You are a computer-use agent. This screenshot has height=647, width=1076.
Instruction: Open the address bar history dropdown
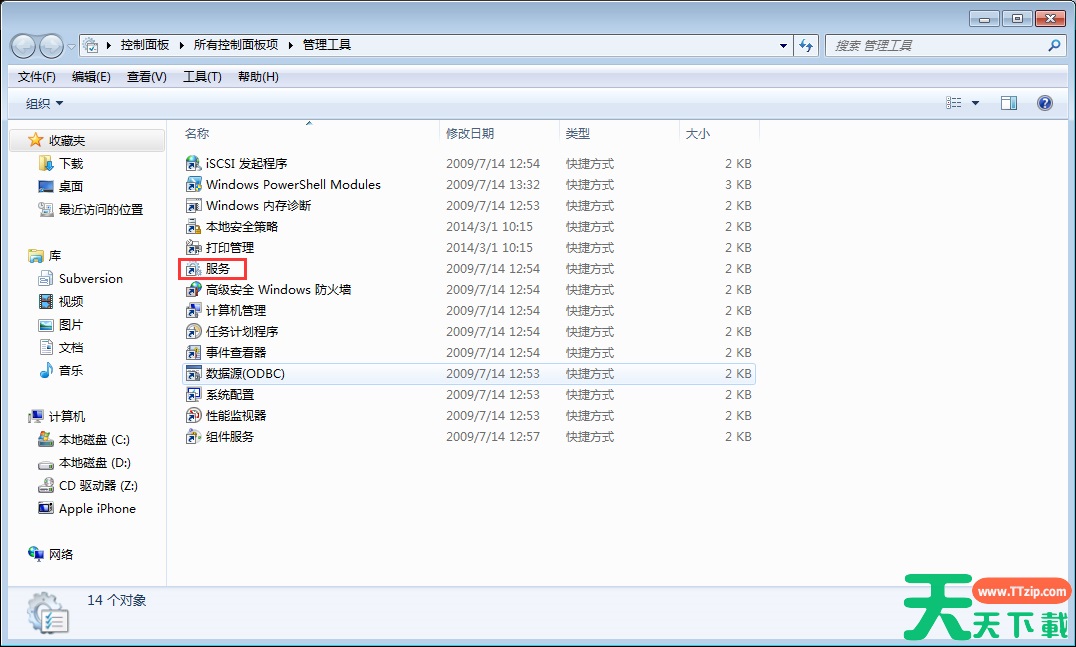click(783, 46)
